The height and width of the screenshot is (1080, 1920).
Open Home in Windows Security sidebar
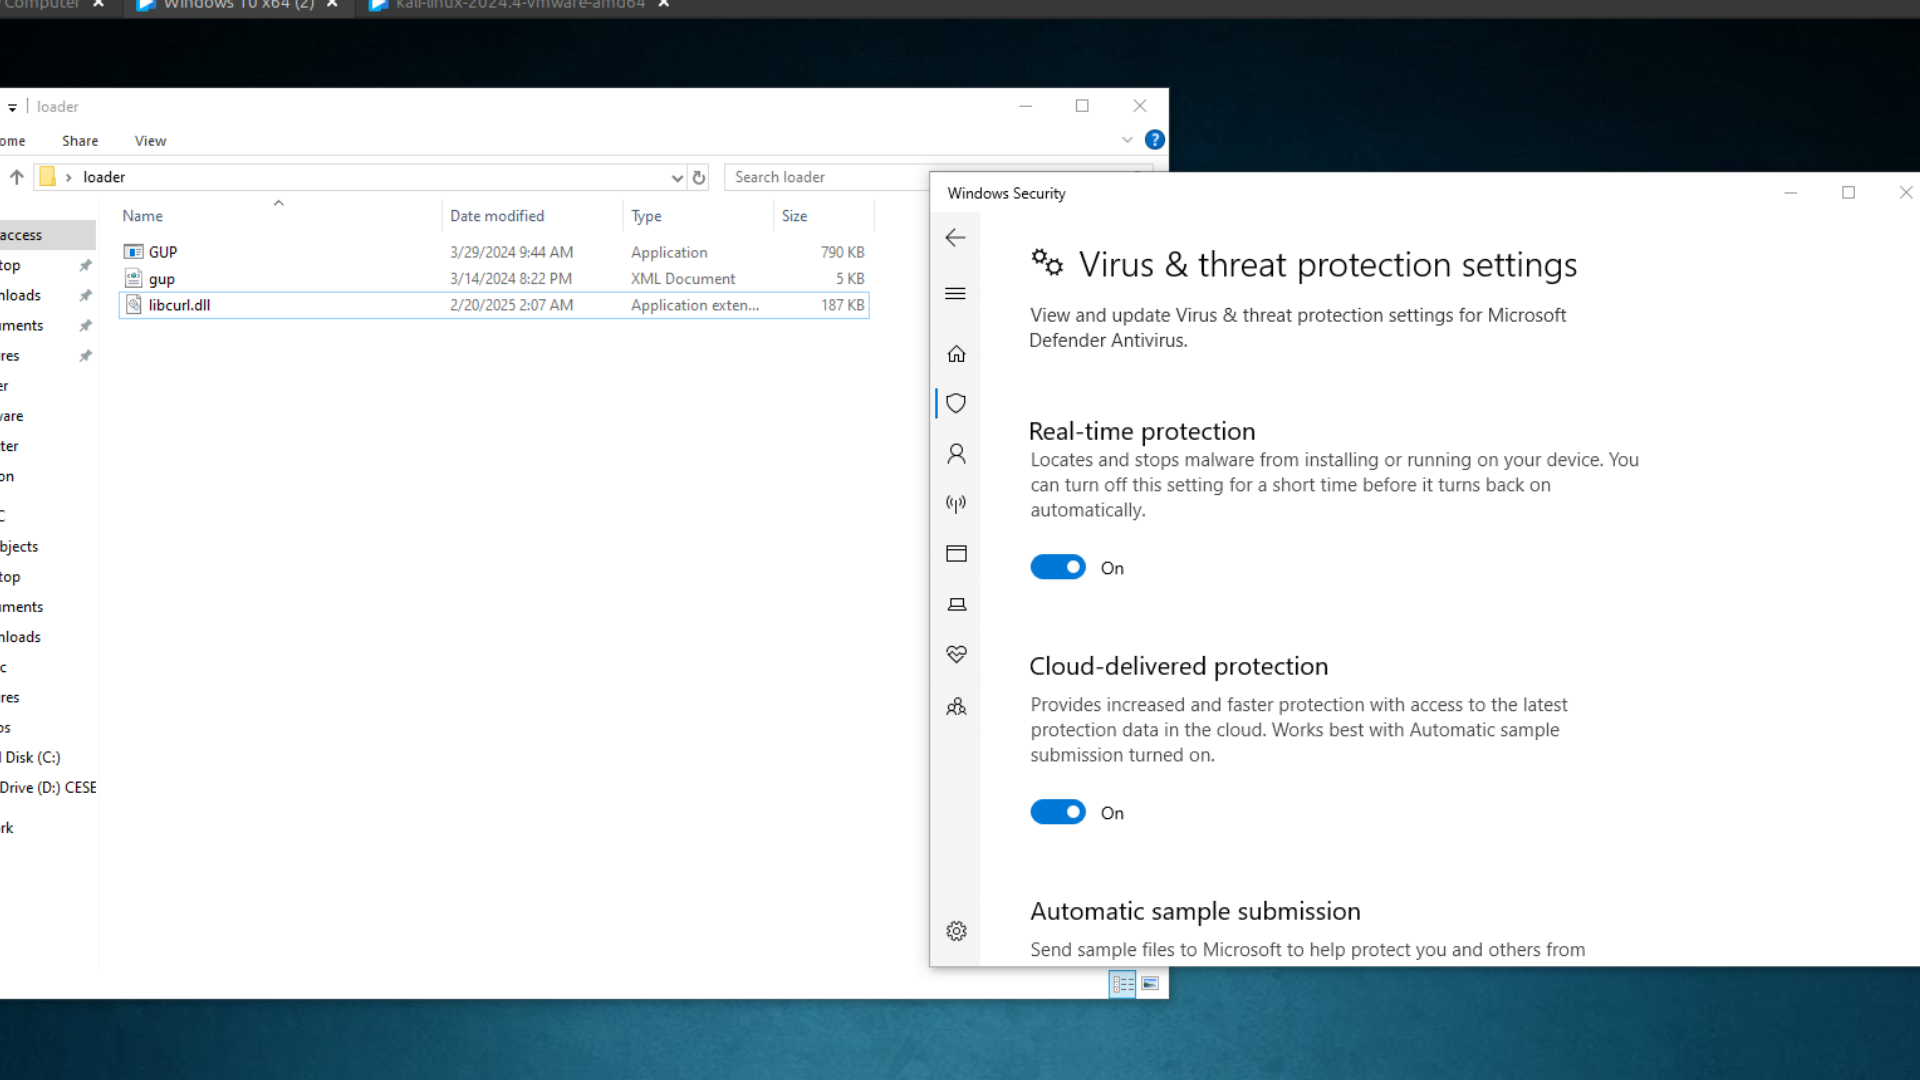[x=956, y=354]
